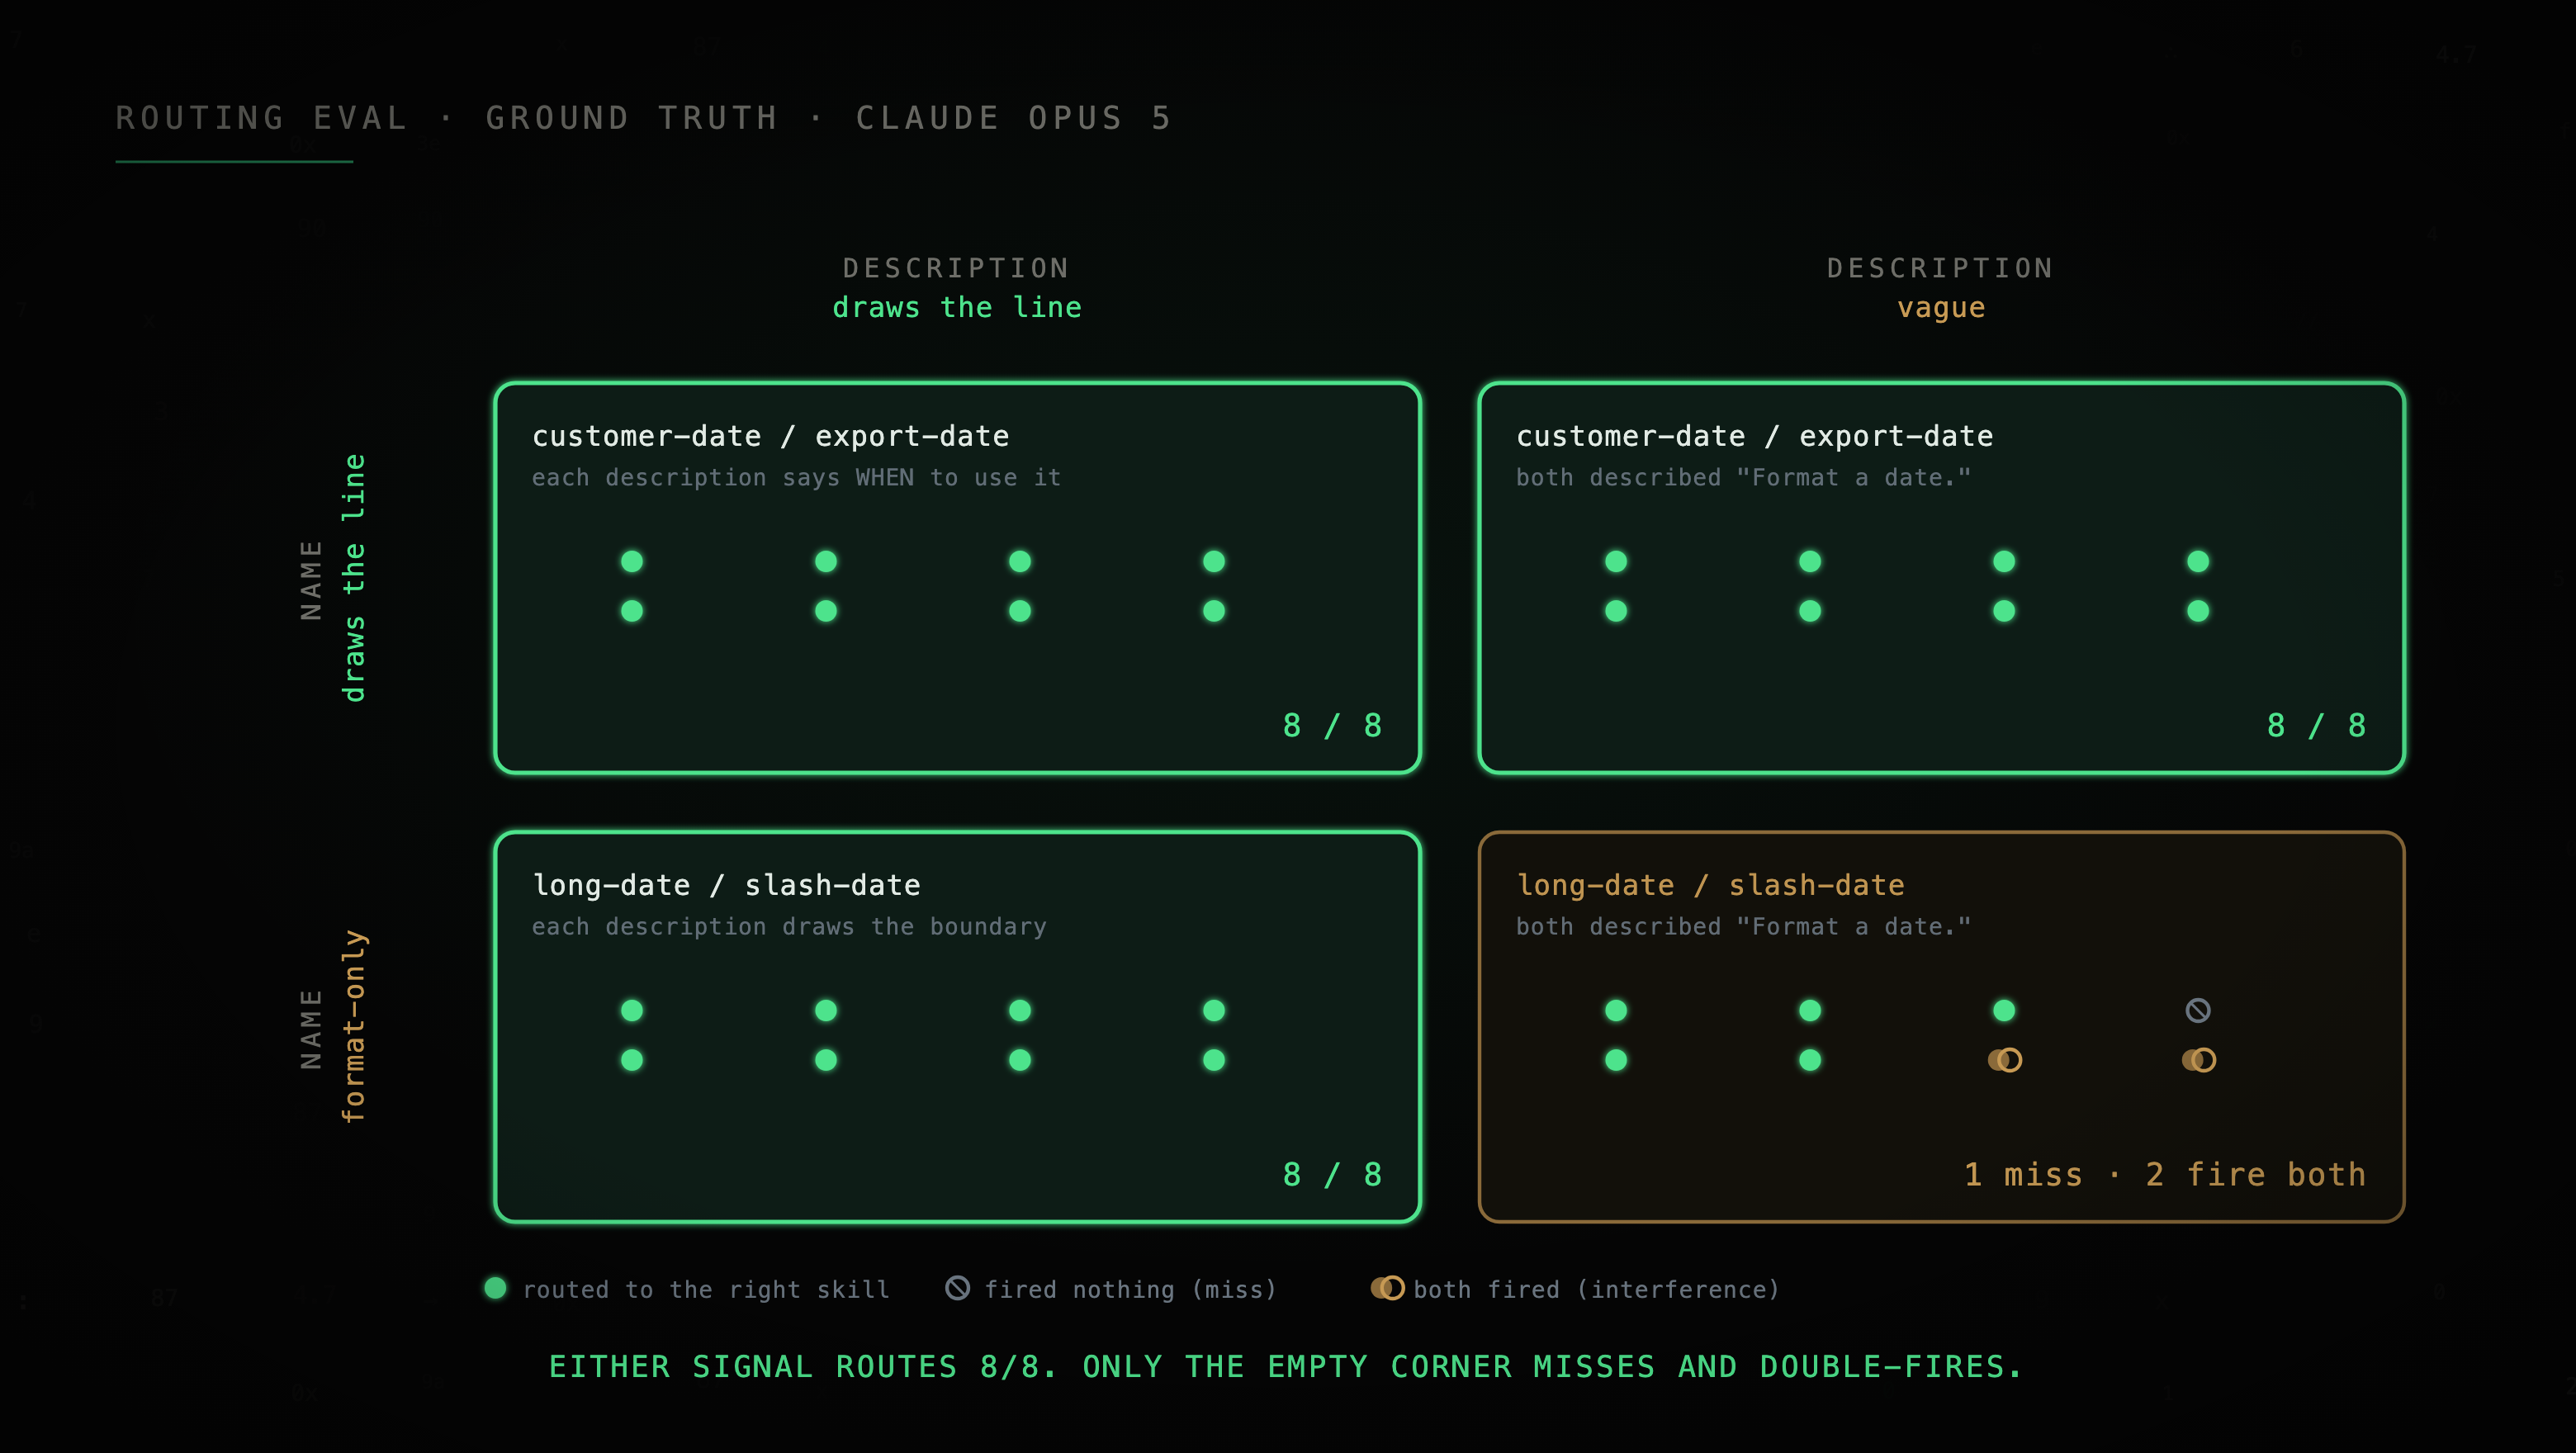The image size is (2576, 1453).
Task: Click the legend label "both fired (interference)"
Action: click(x=1596, y=1289)
